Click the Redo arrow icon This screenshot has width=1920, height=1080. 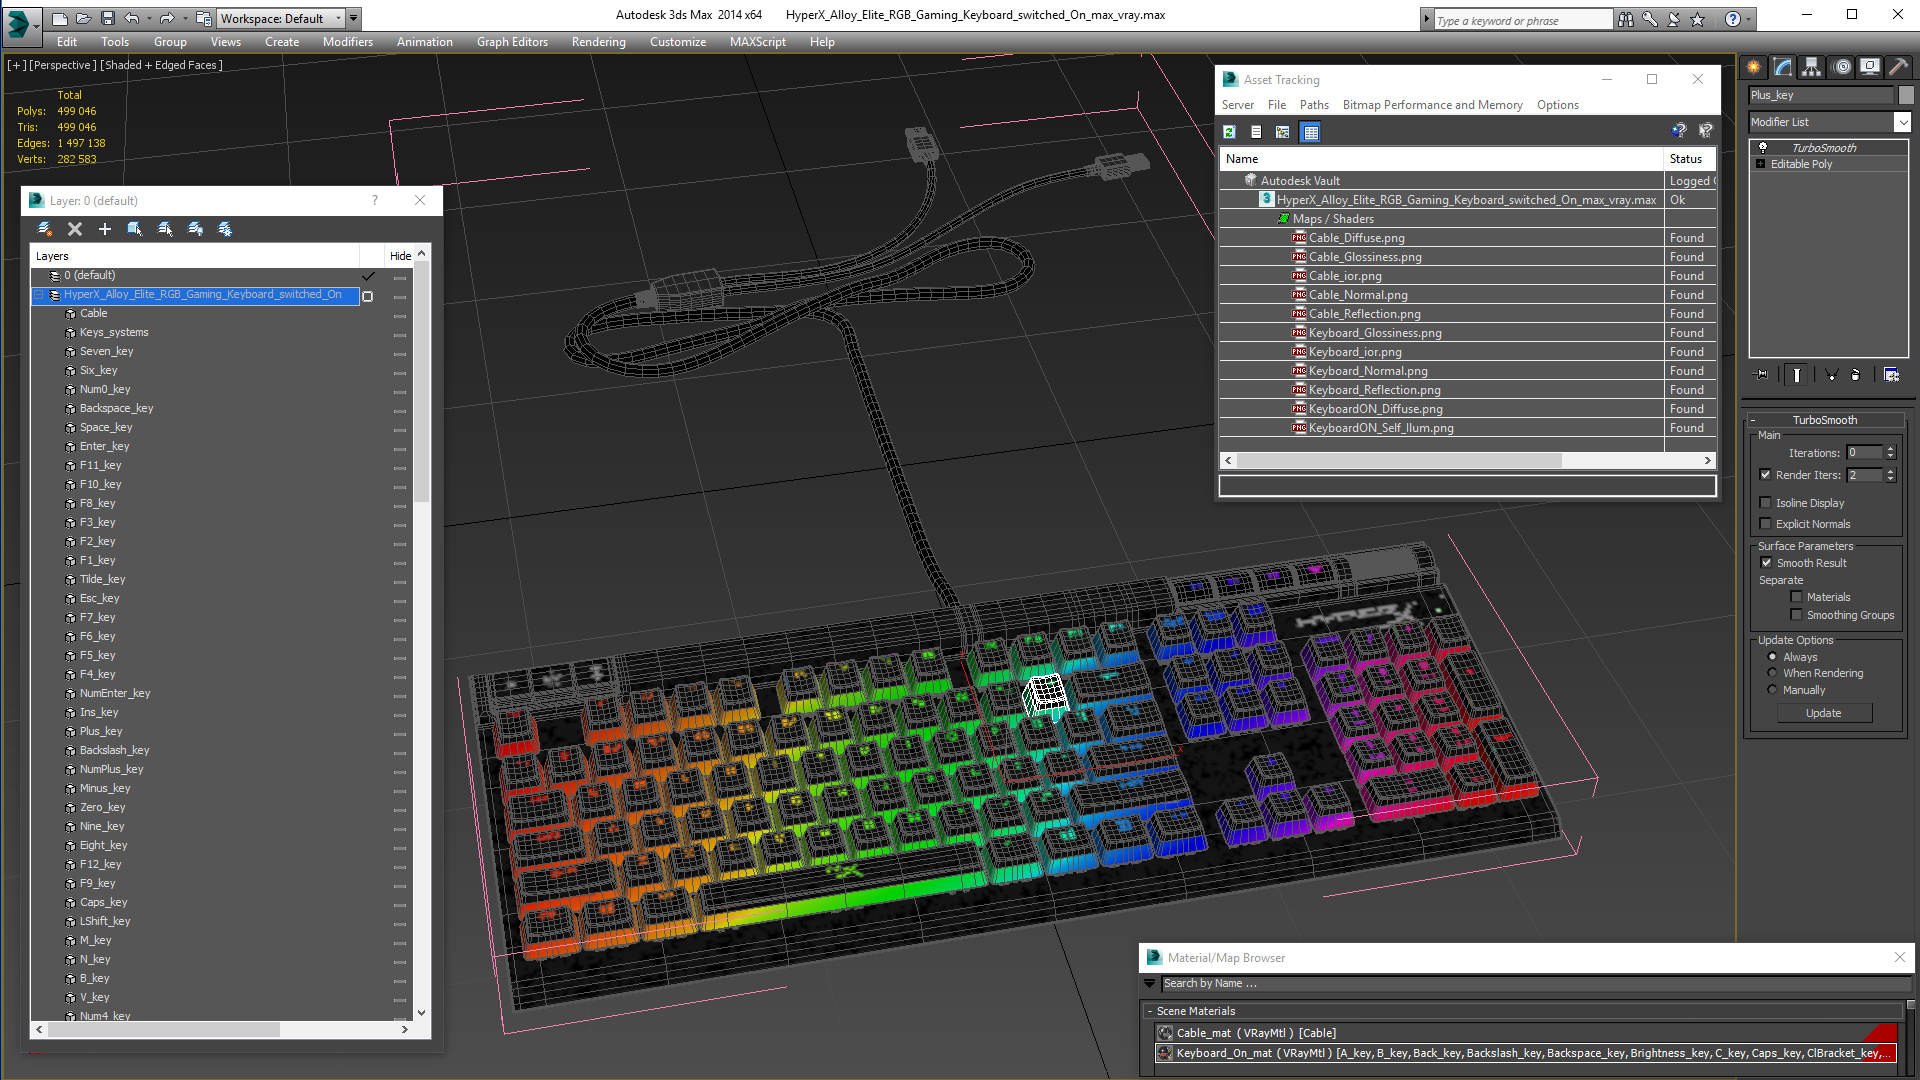pyautogui.click(x=167, y=18)
